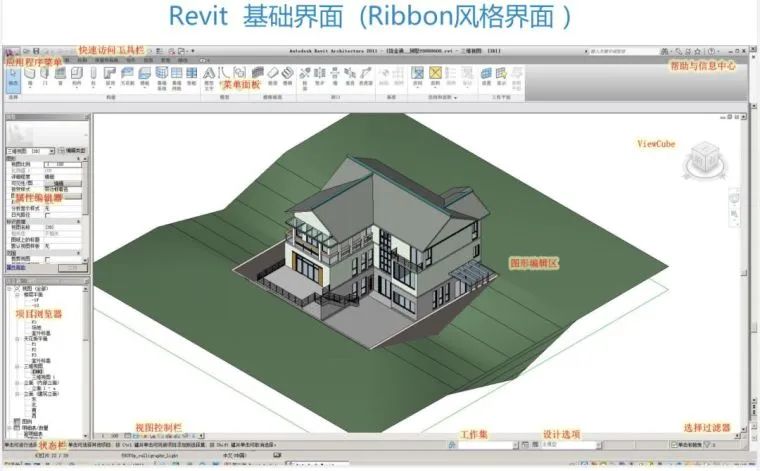Select the Ceiling (天花板) tool

pos(127,77)
